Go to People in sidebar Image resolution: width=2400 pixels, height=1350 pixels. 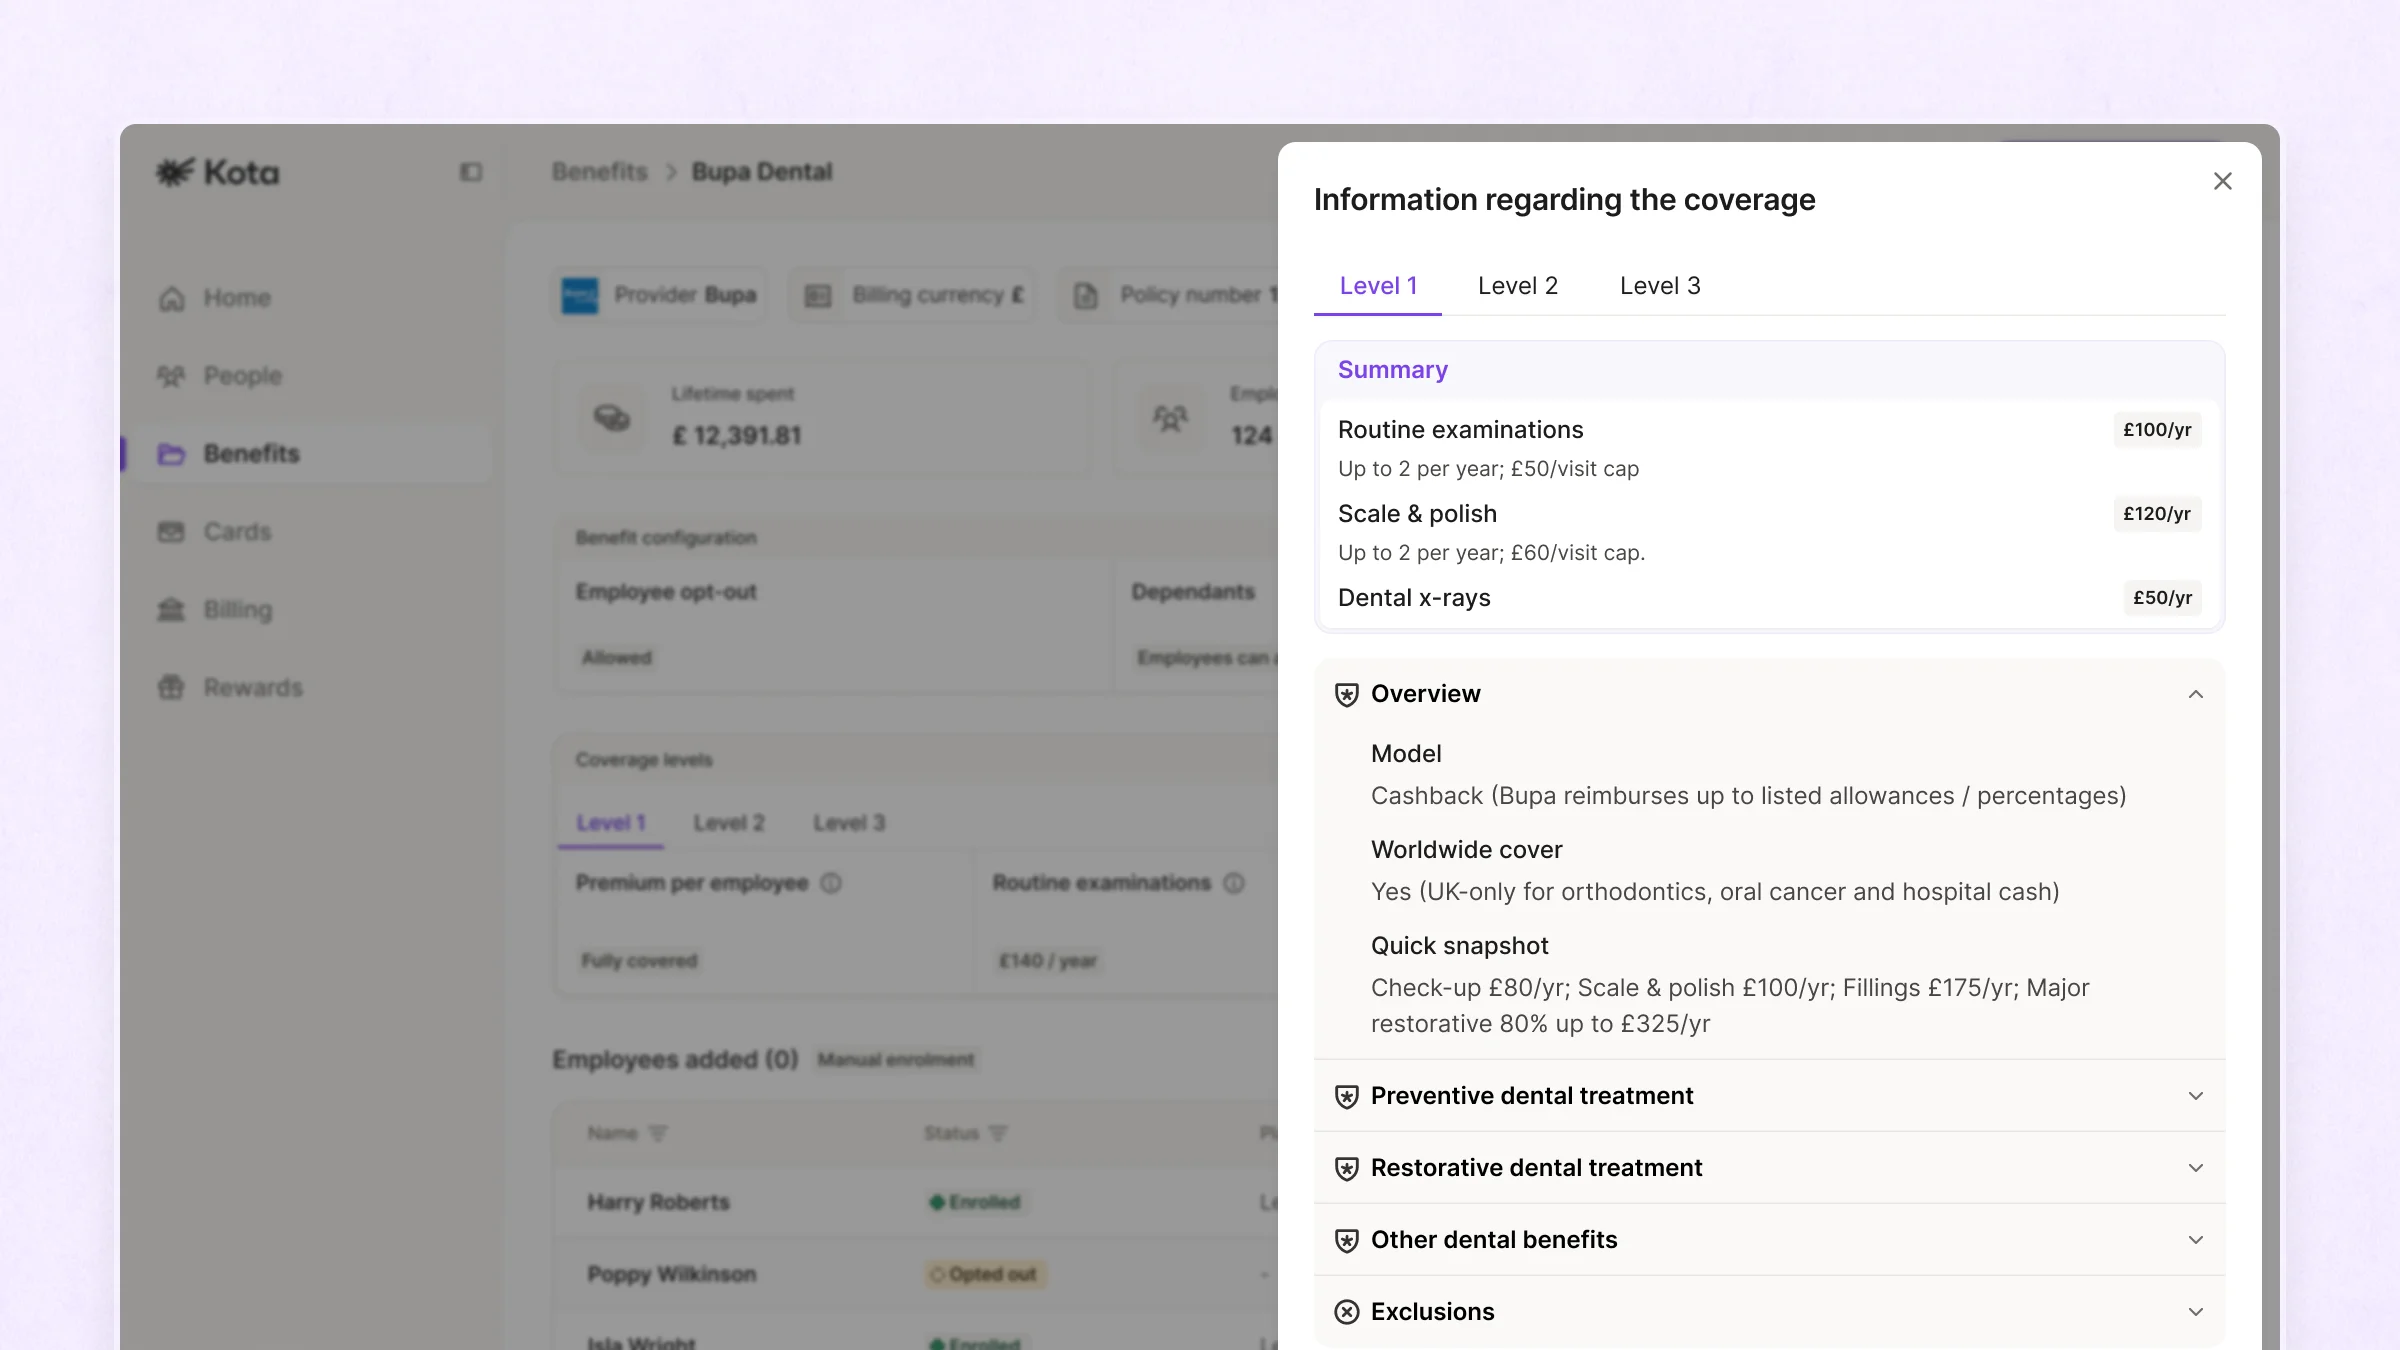click(x=242, y=376)
